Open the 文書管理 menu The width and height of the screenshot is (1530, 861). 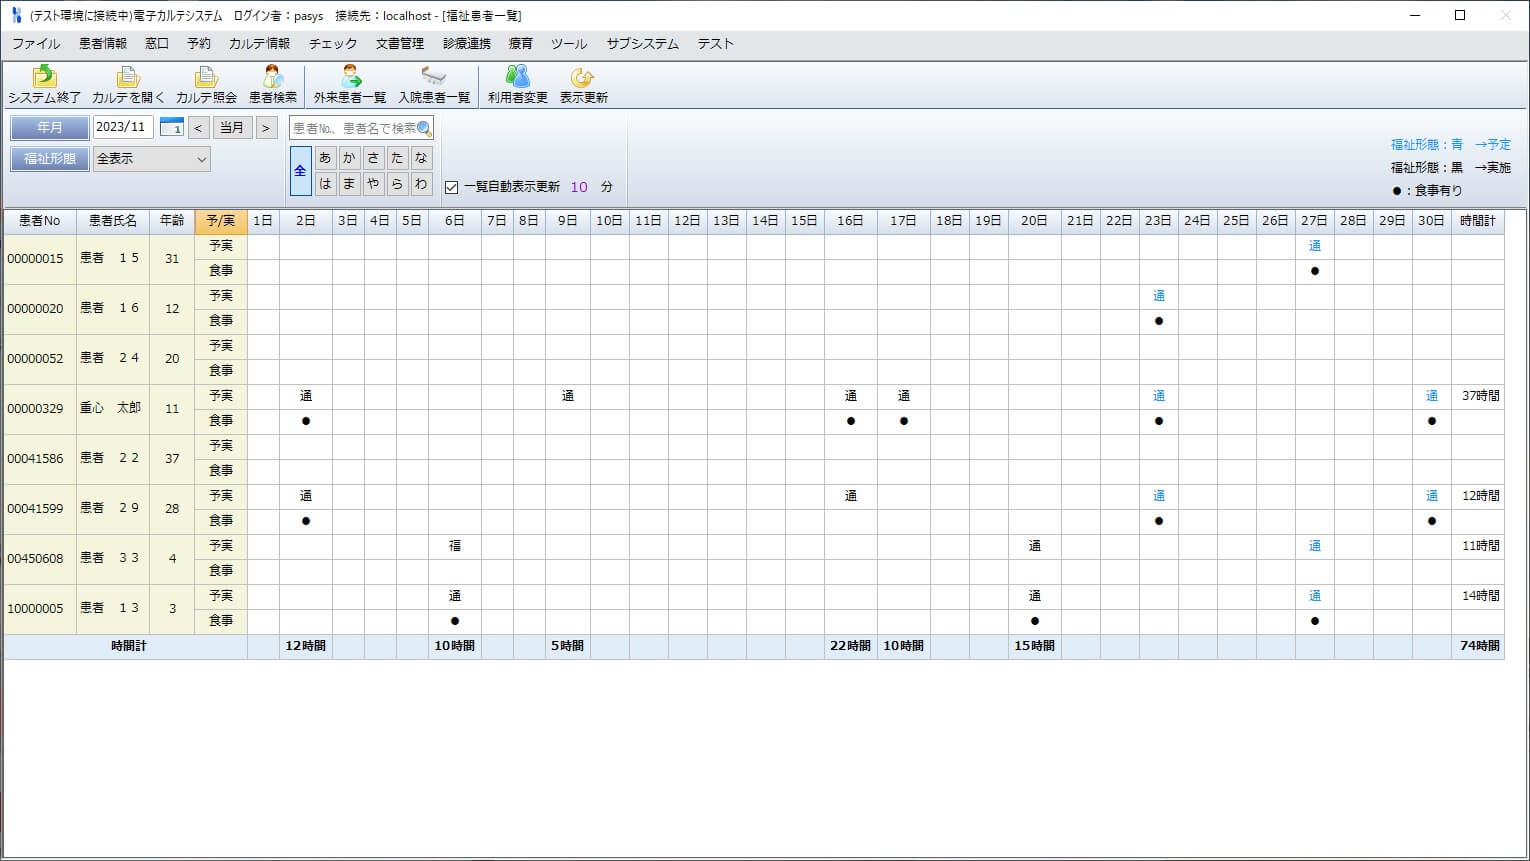pos(399,44)
